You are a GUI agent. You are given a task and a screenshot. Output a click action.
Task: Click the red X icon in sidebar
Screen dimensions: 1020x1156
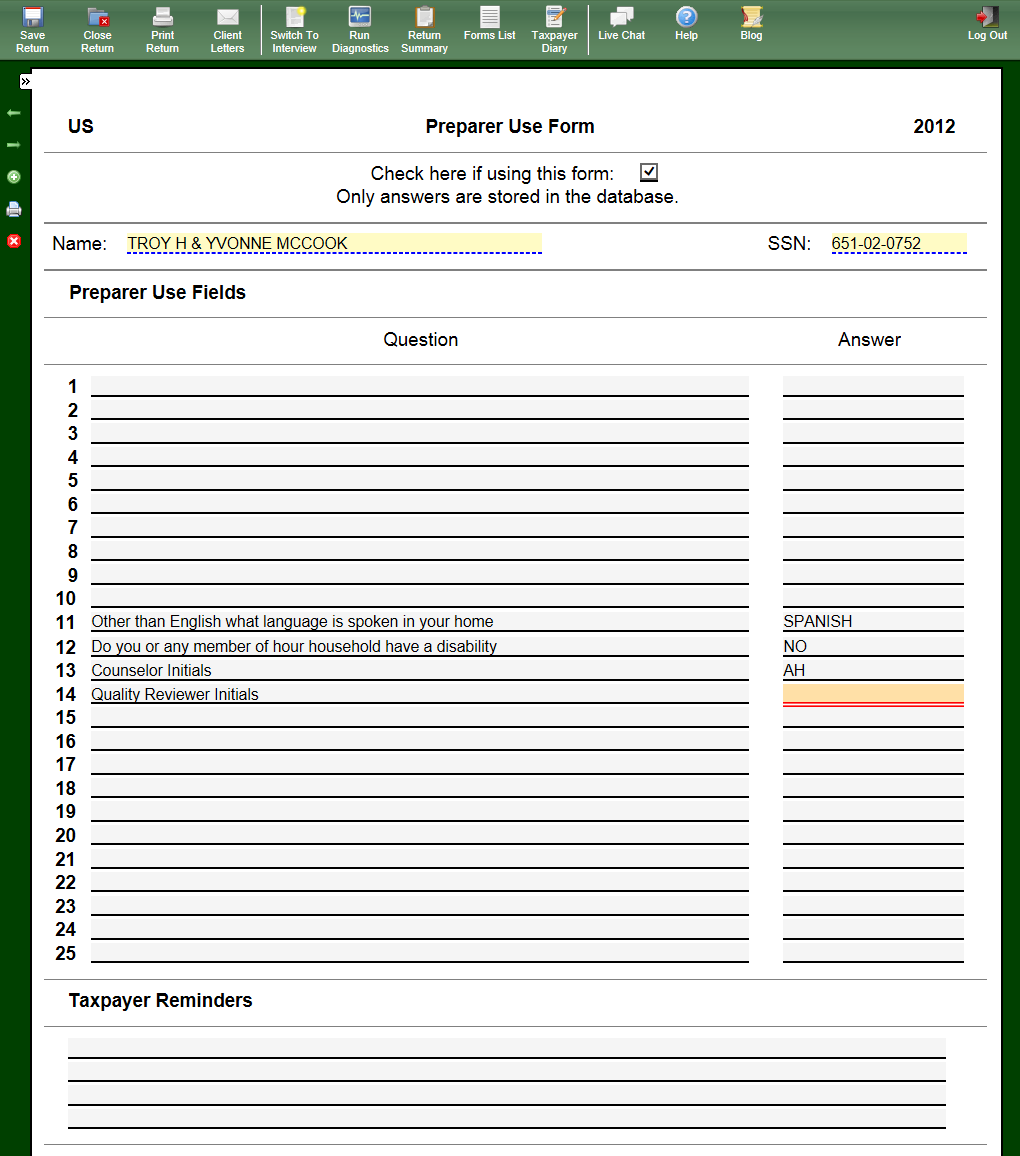[x=14, y=241]
